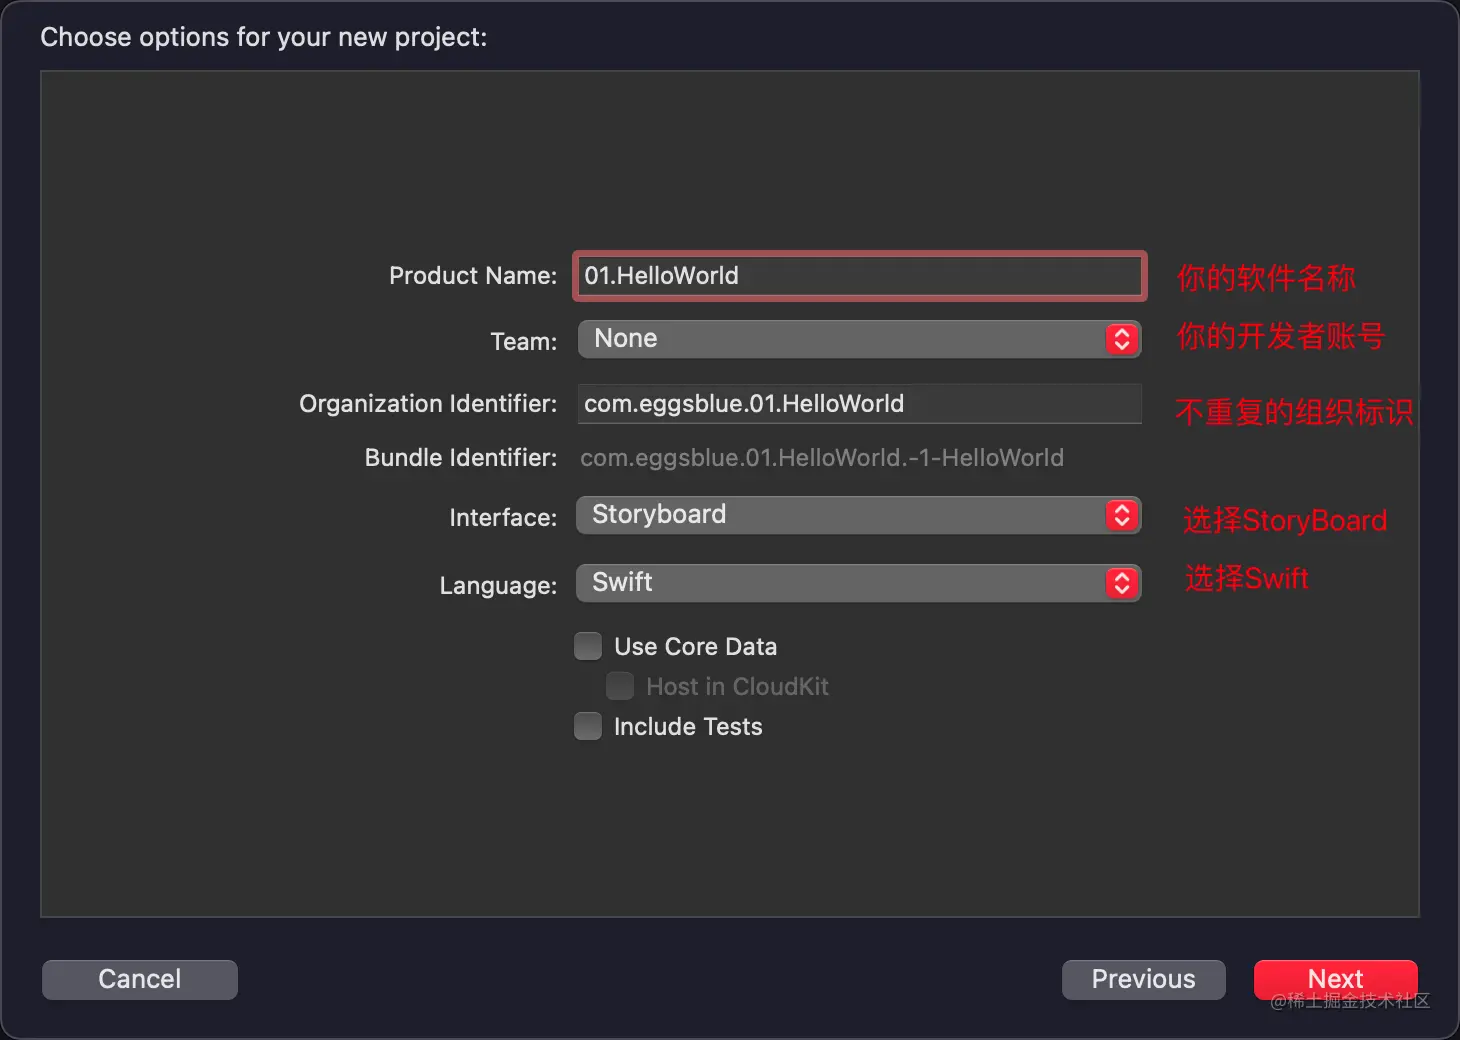Click the "Language:" label text
Screen dimensions: 1460x1040
(x=498, y=585)
